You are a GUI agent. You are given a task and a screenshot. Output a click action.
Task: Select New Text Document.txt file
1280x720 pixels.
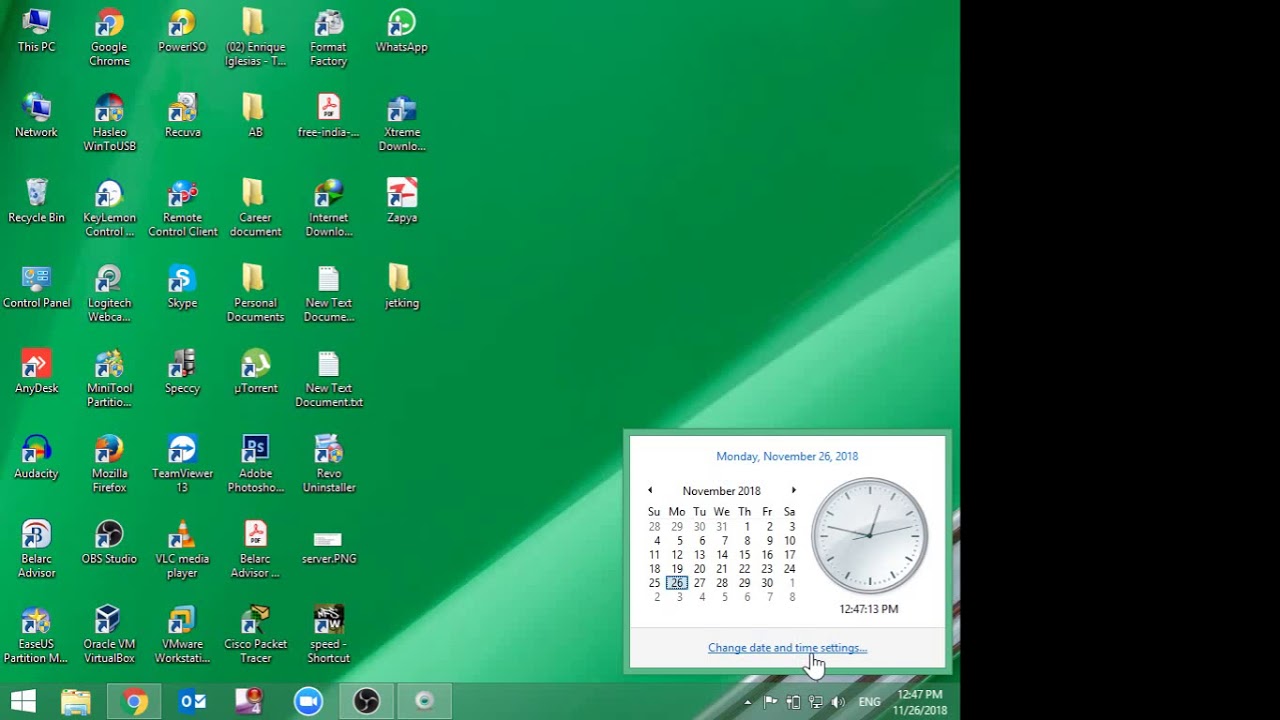[x=328, y=379]
